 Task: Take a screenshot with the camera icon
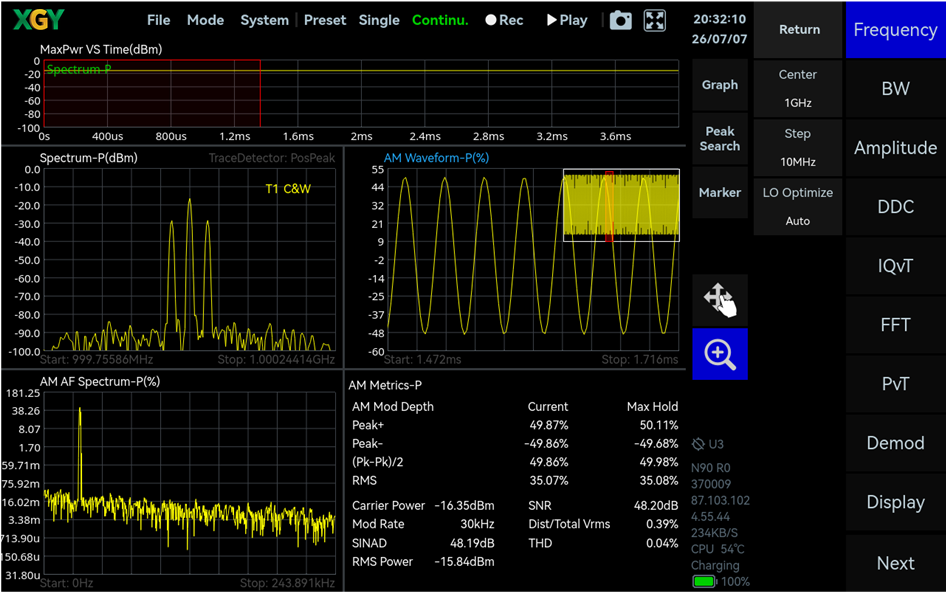tap(620, 21)
